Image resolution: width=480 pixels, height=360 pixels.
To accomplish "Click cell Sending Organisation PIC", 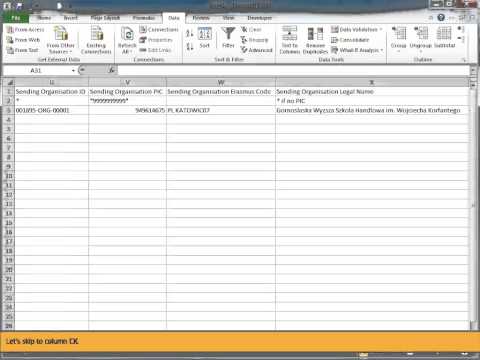I will pos(127,91).
